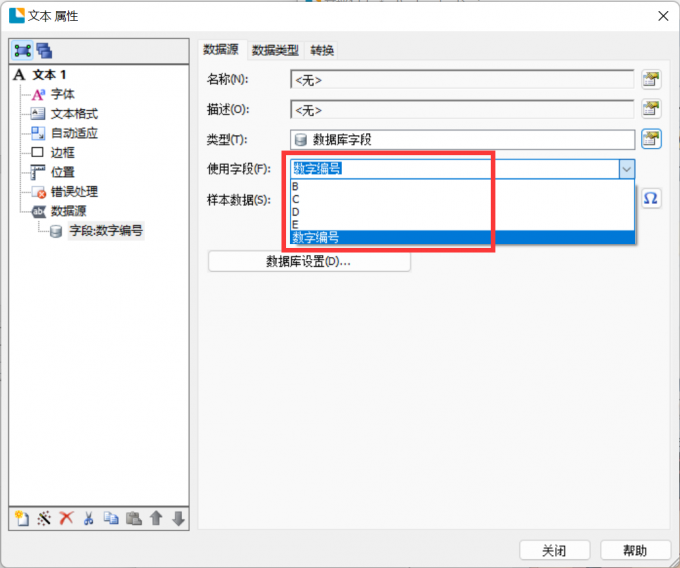Click the database cylinder icon beside 字段:数字编号
680x568 pixels.
(56, 231)
